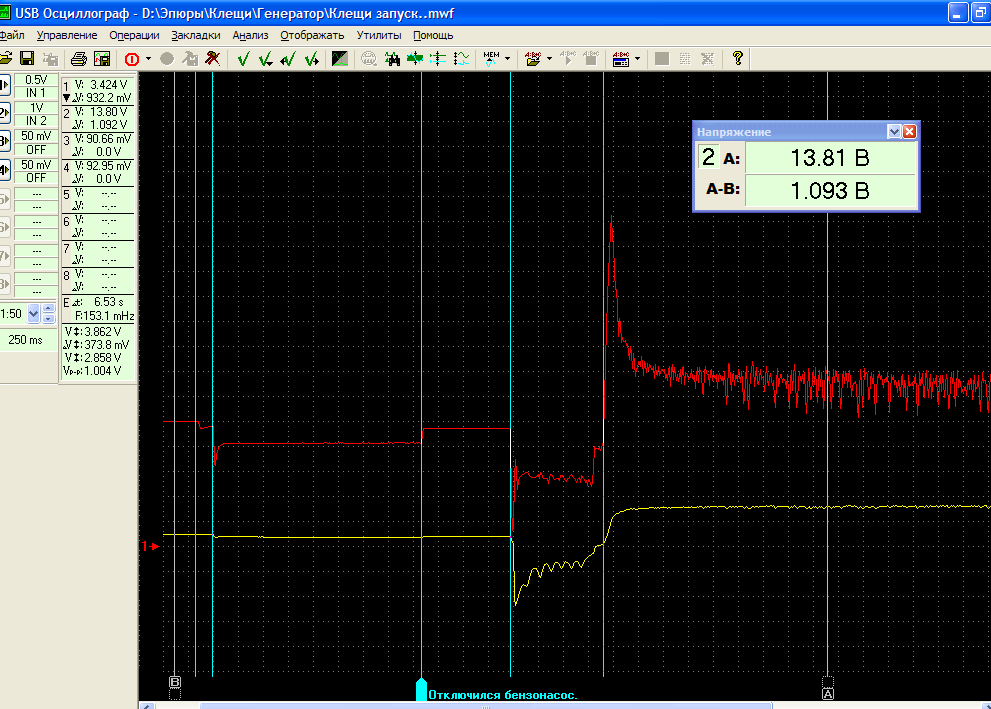The width and height of the screenshot is (991, 709).
Task: Open the Закладки menu
Action: coord(196,35)
